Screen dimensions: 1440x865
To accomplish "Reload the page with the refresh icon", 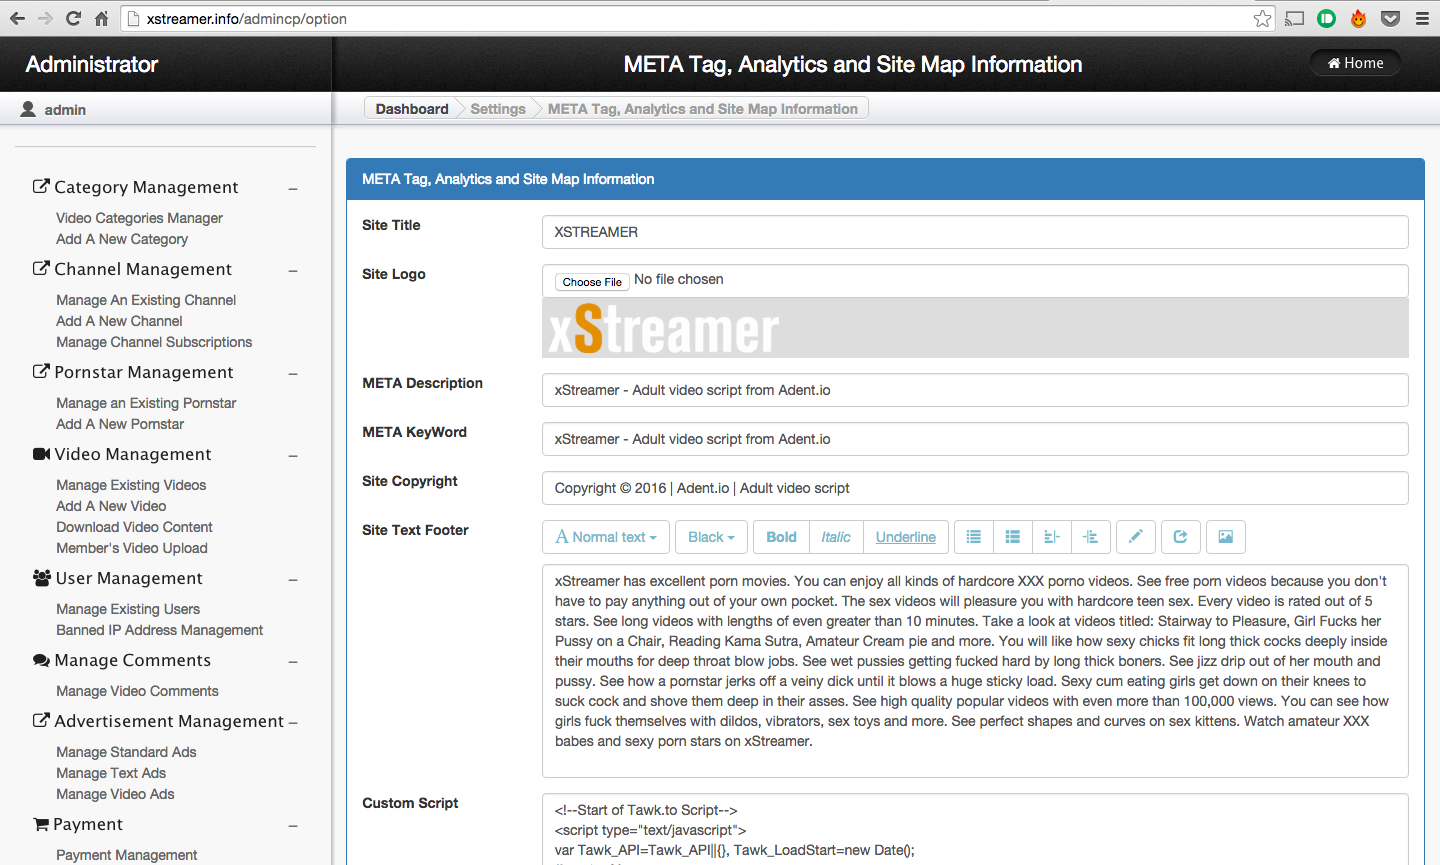I will [x=73, y=18].
